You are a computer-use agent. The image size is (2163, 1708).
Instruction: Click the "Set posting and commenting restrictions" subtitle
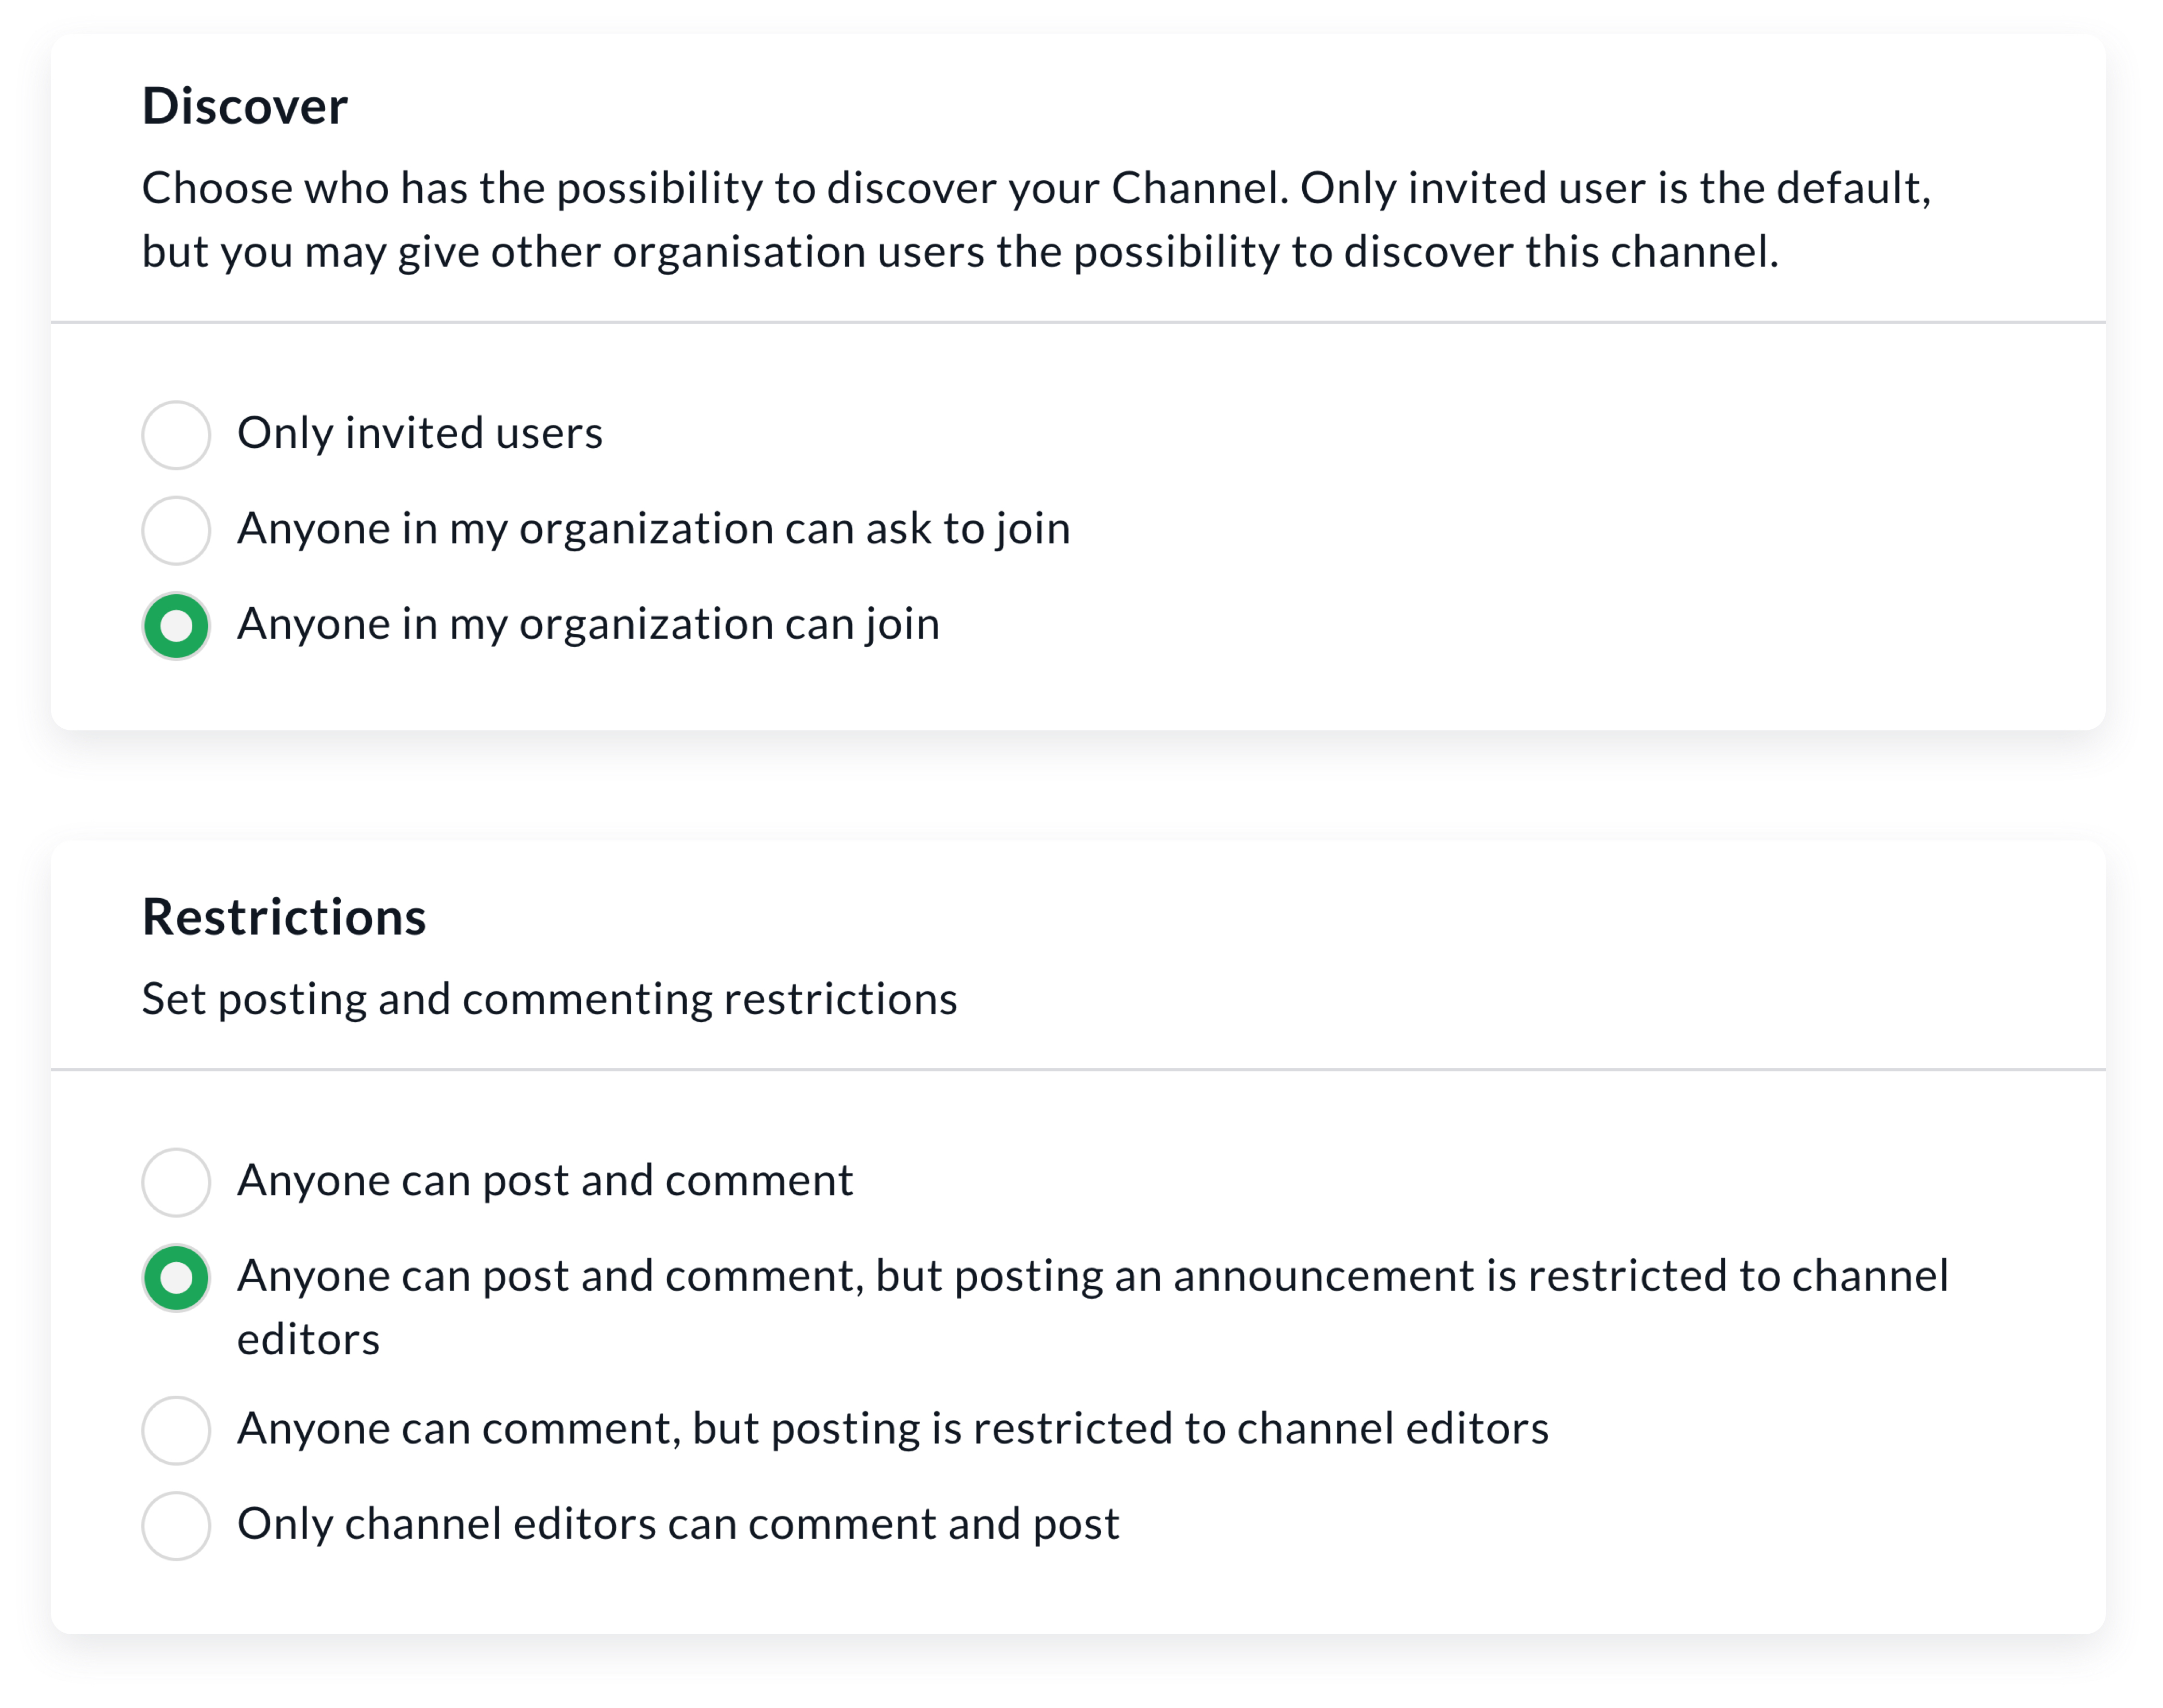(x=549, y=999)
